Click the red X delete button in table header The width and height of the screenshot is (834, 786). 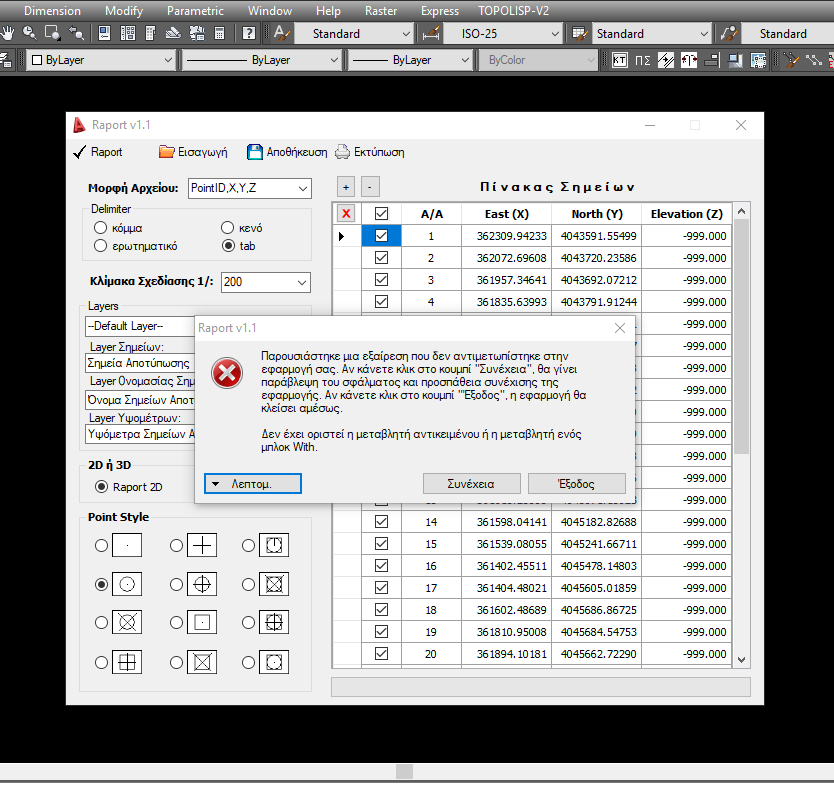pyautogui.click(x=346, y=214)
